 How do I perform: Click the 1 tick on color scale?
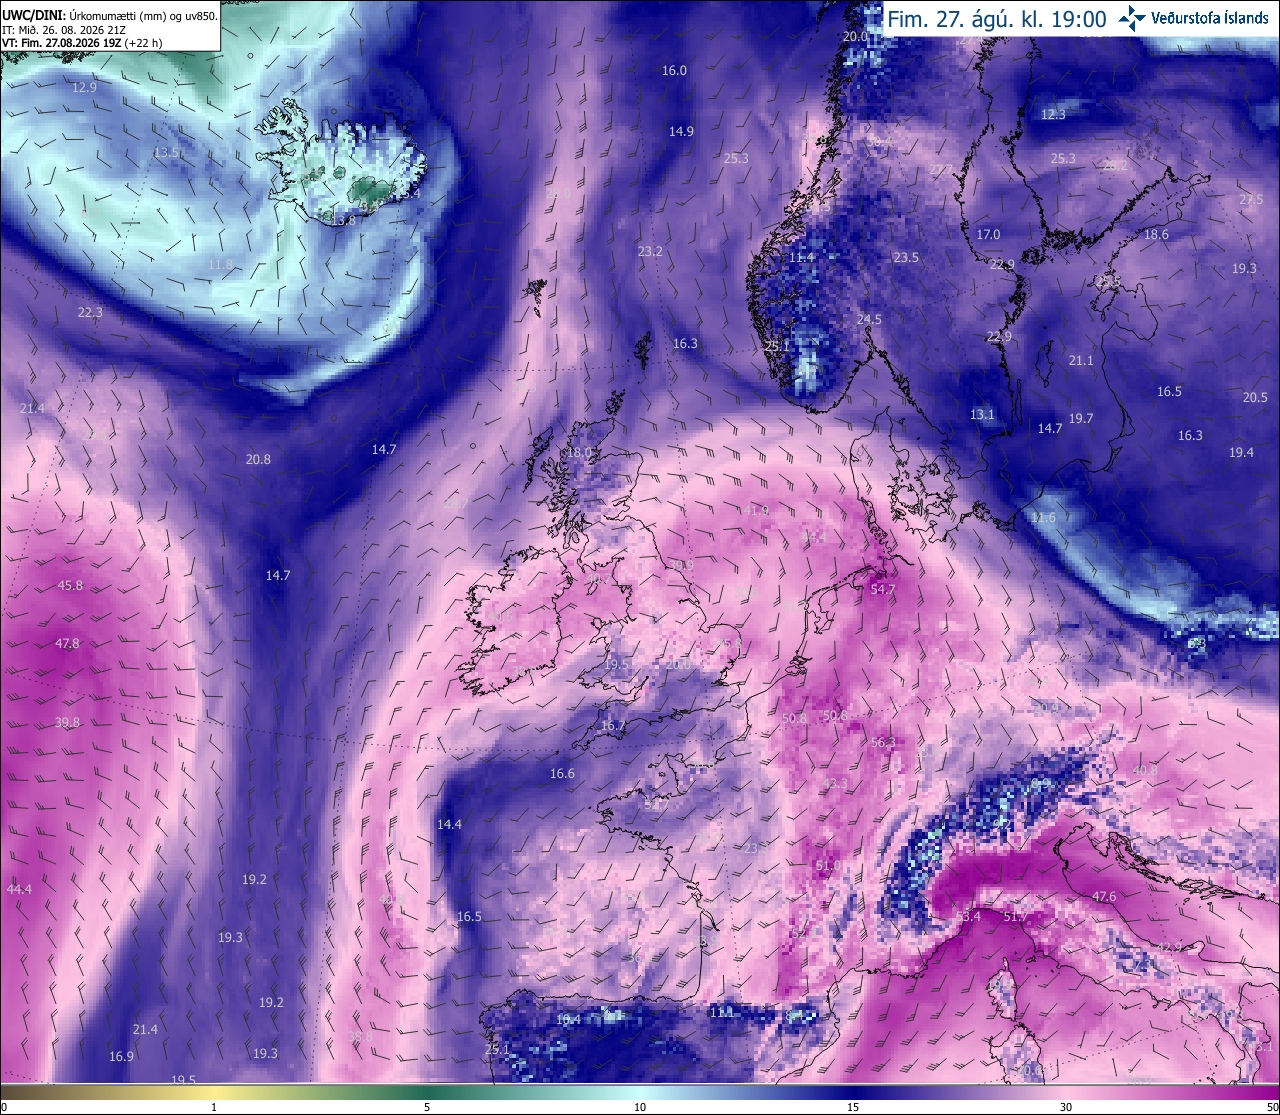(x=214, y=1107)
